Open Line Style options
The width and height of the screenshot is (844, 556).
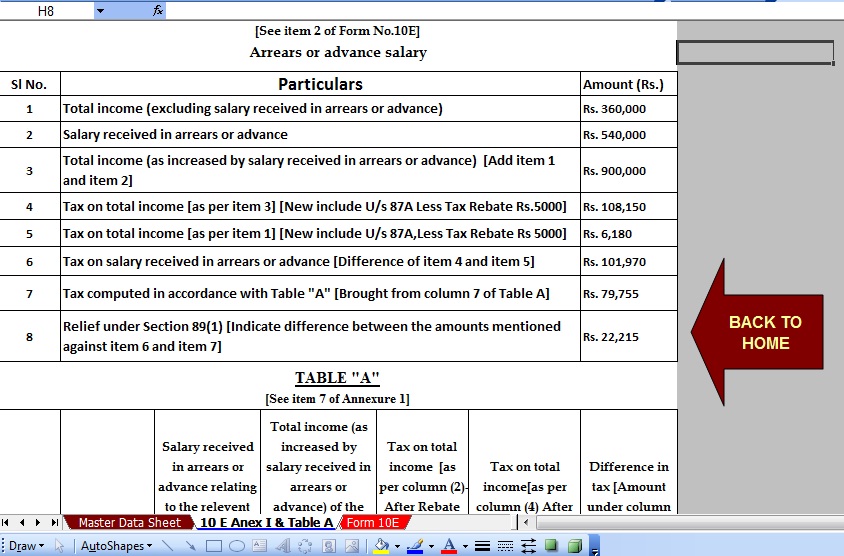[x=482, y=546]
